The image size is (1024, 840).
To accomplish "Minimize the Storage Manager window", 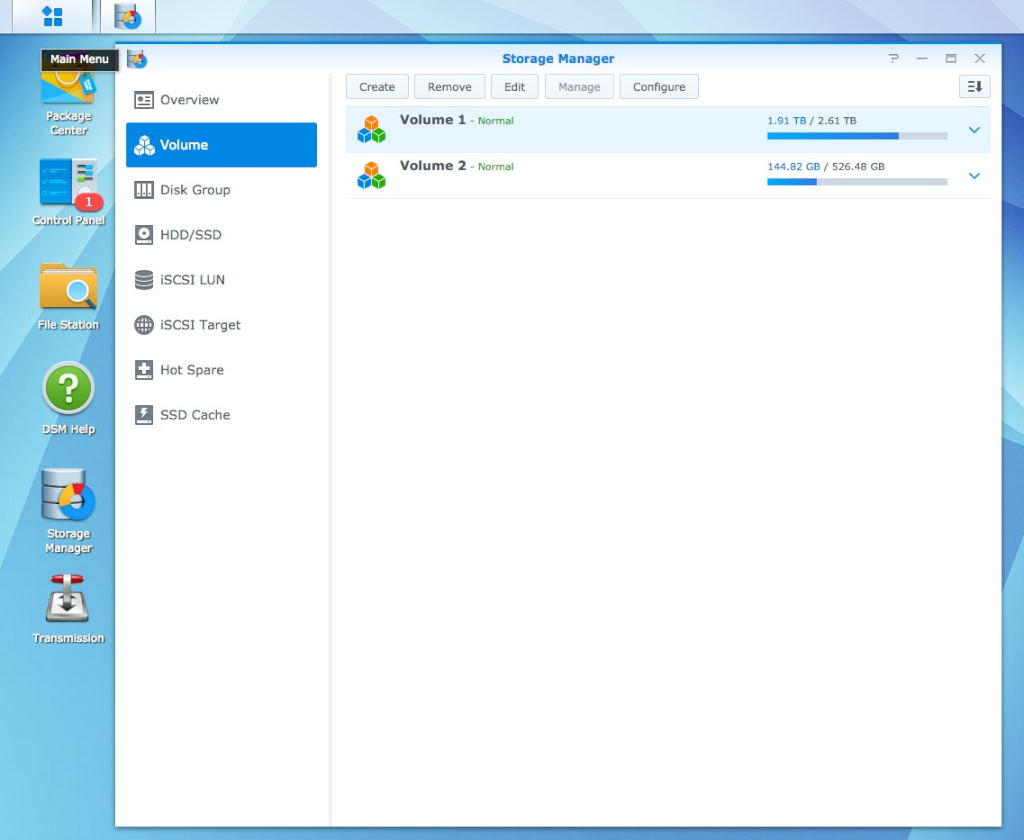I will coord(922,58).
